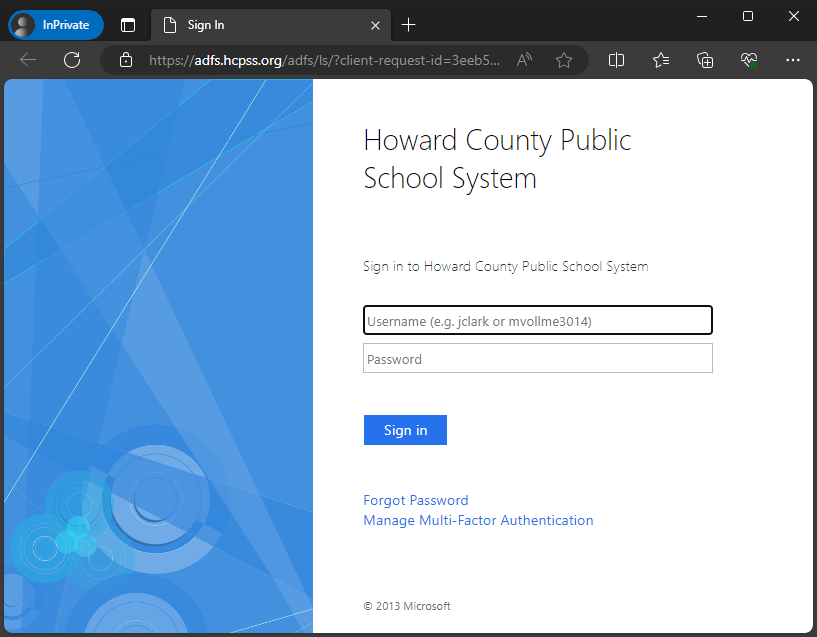View site security via the lock icon
817x637 pixels.
tap(126, 60)
